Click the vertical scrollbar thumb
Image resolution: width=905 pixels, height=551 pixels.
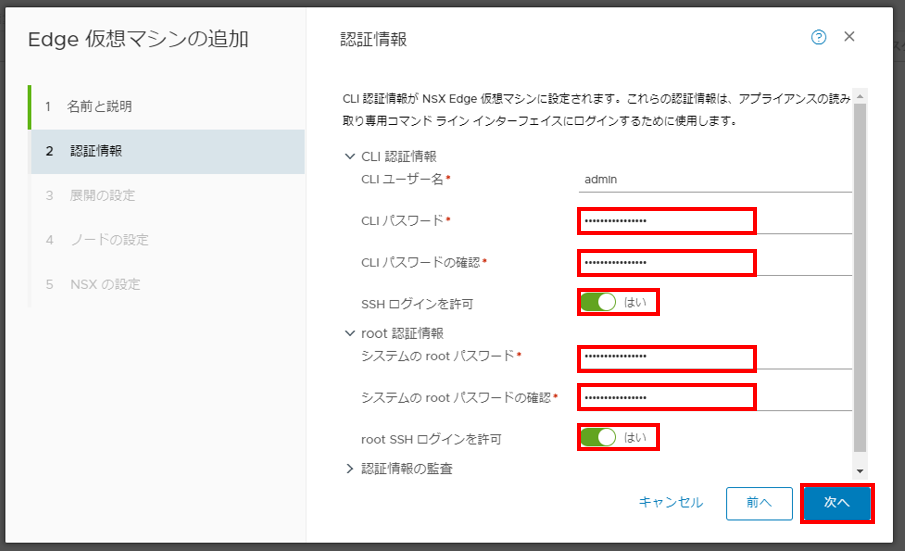tap(860, 278)
